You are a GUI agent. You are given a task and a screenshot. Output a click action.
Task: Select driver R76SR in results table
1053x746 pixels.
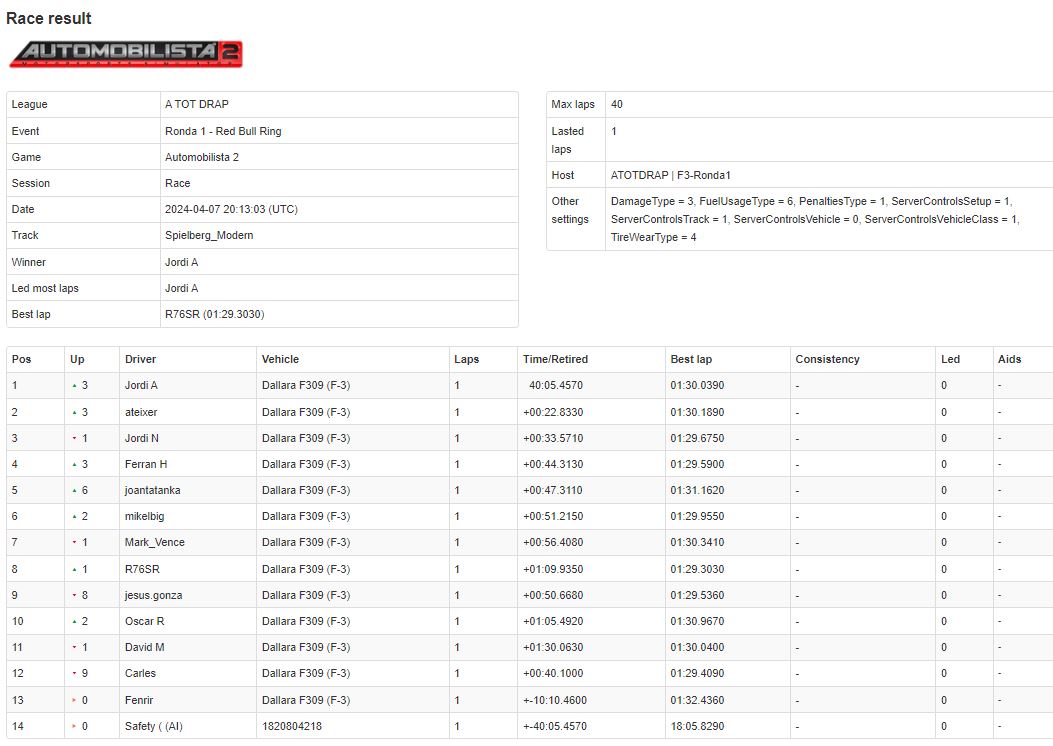click(142, 569)
